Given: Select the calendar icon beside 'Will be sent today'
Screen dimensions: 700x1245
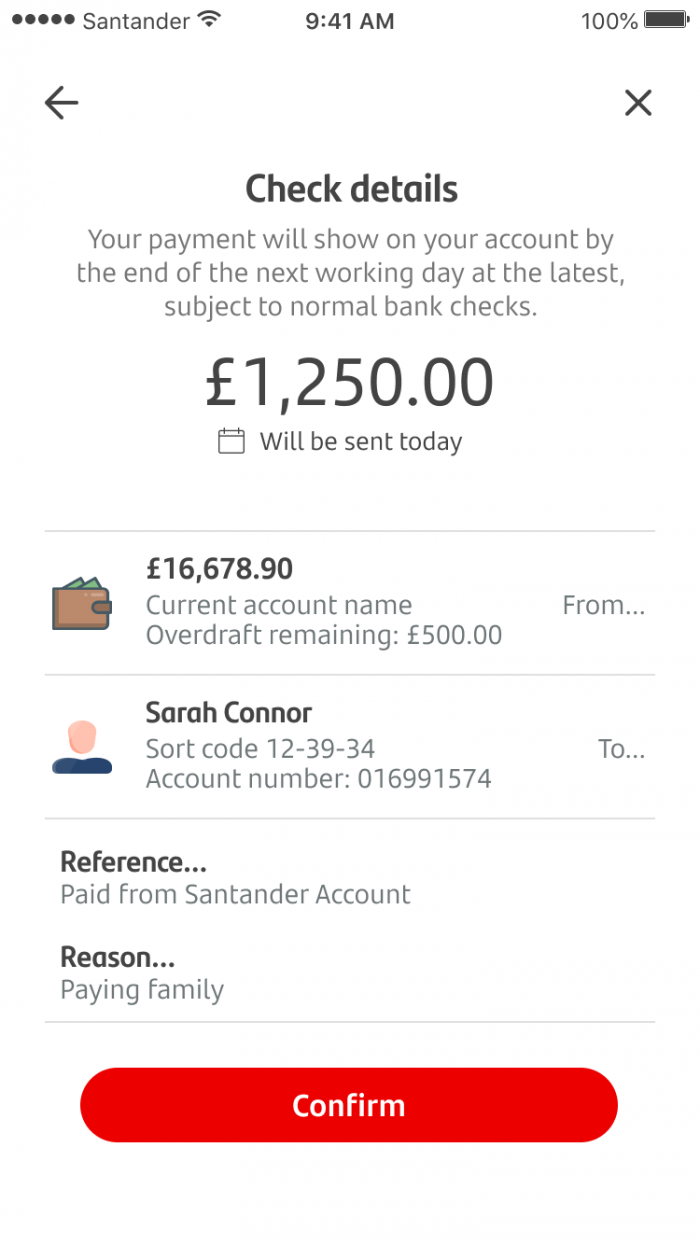Looking at the screenshot, I should coord(231,440).
